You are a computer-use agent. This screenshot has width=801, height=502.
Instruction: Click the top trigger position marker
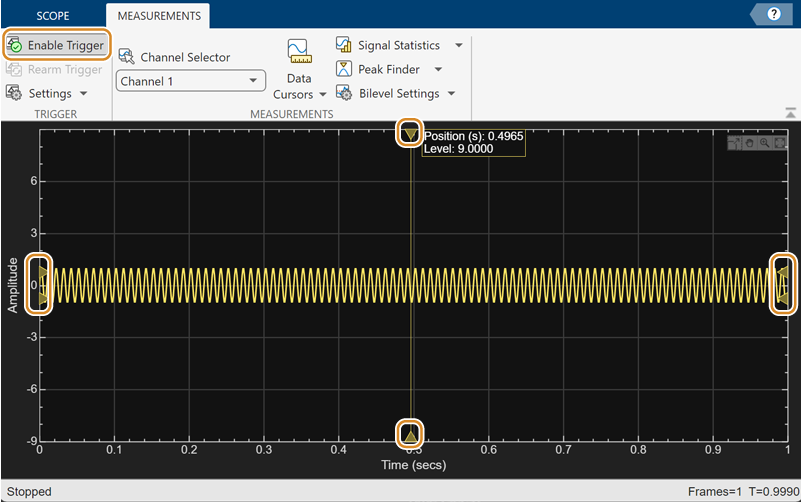(x=410, y=134)
